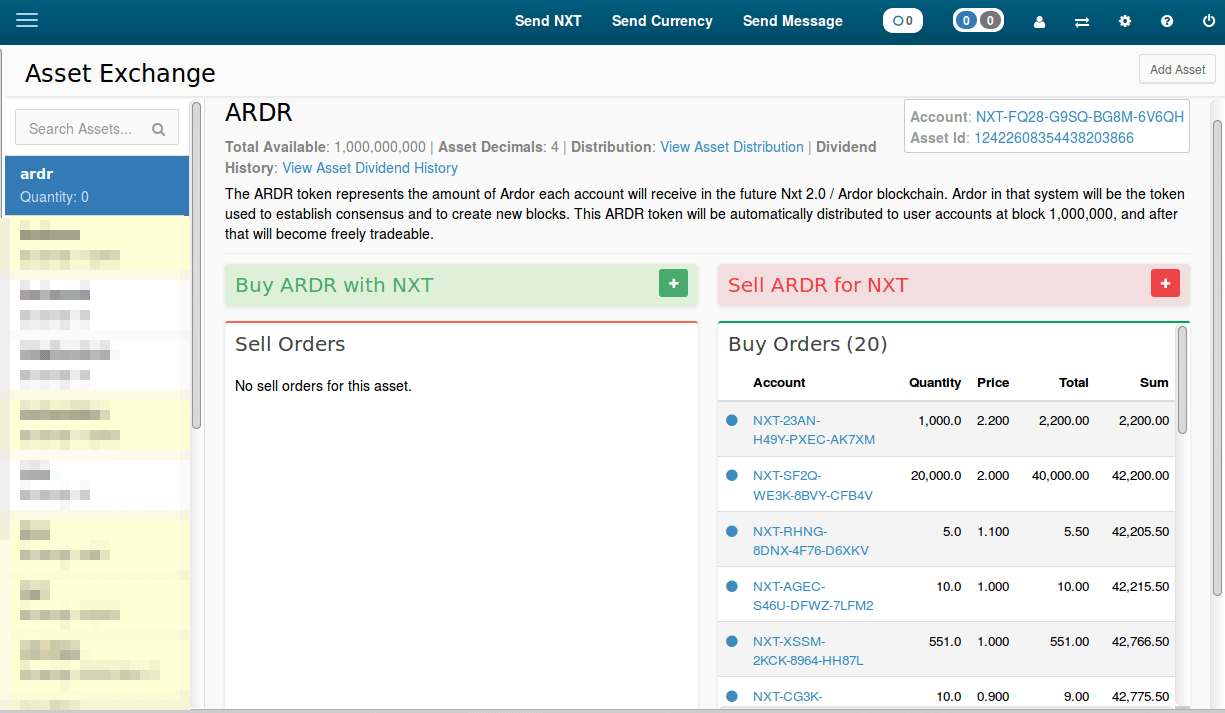Screen dimensions: 1225x713
Task: Click the Sell ARDR for NXT heading
Action: [x=818, y=285]
